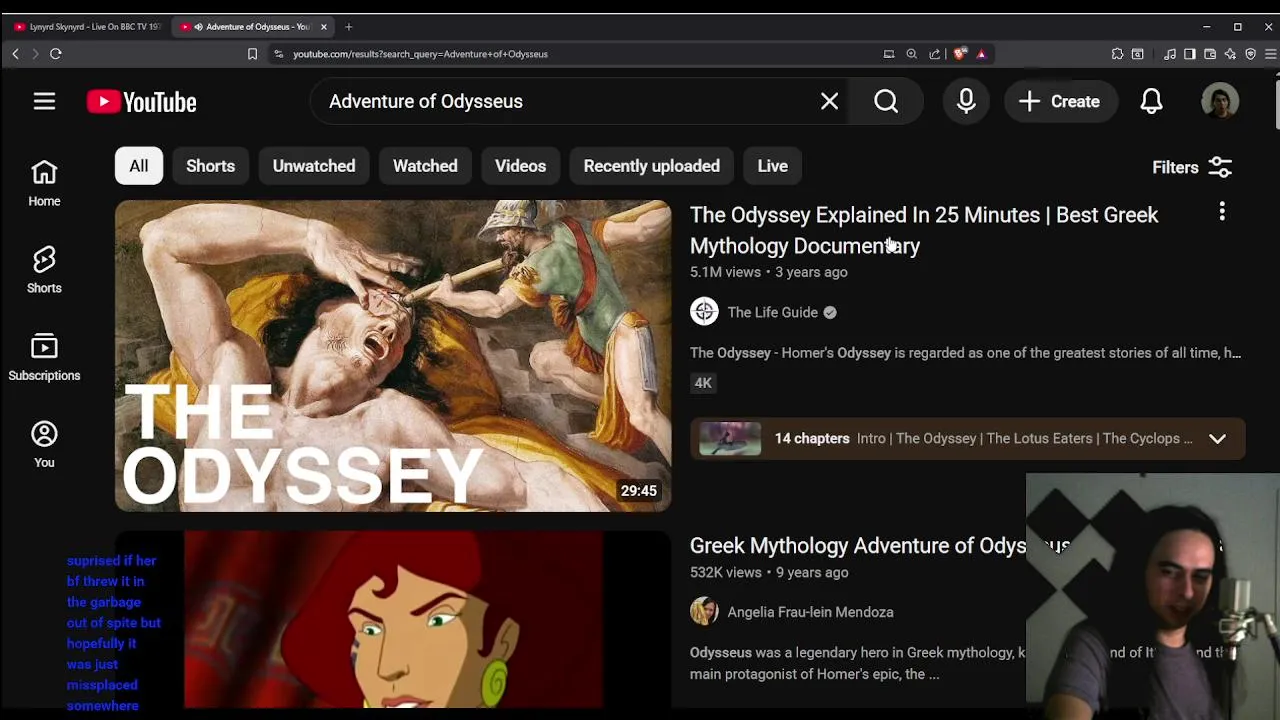Image resolution: width=1280 pixels, height=720 pixels.
Task: Click The Life Guide channel avatar
Action: (704, 312)
